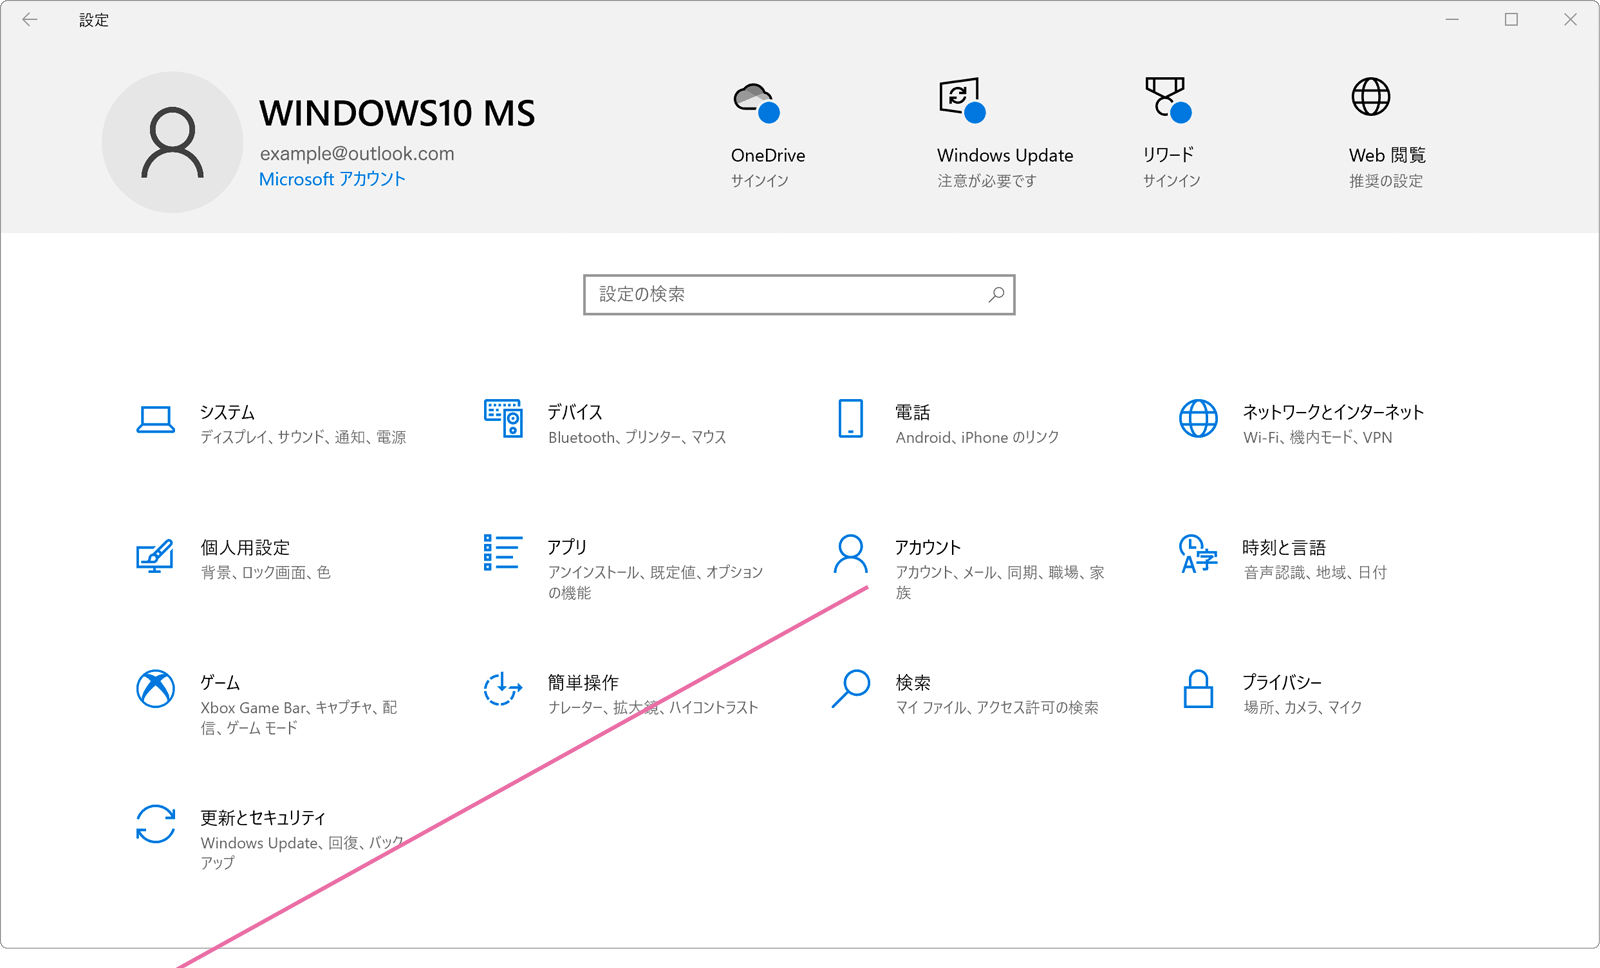The image size is (1600, 968).
Task: Click the Windows Update label in header
Action: (x=1005, y=155)
